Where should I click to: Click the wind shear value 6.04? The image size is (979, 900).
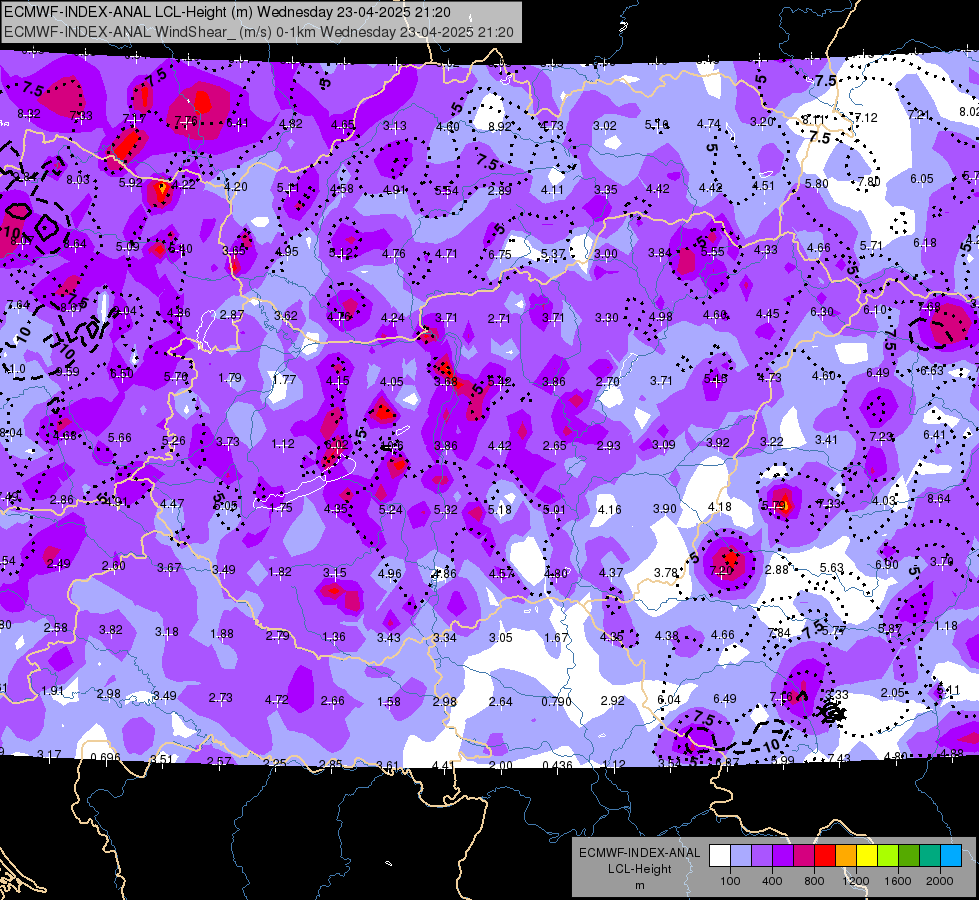pos(669,700)
